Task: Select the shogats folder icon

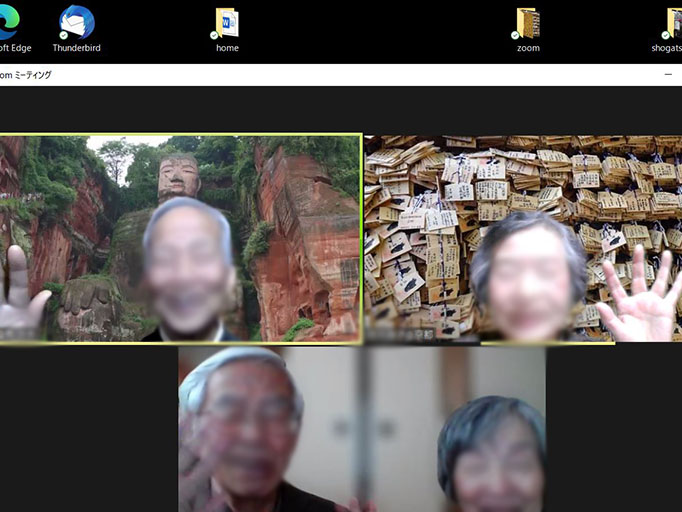Action: [674, 23]
